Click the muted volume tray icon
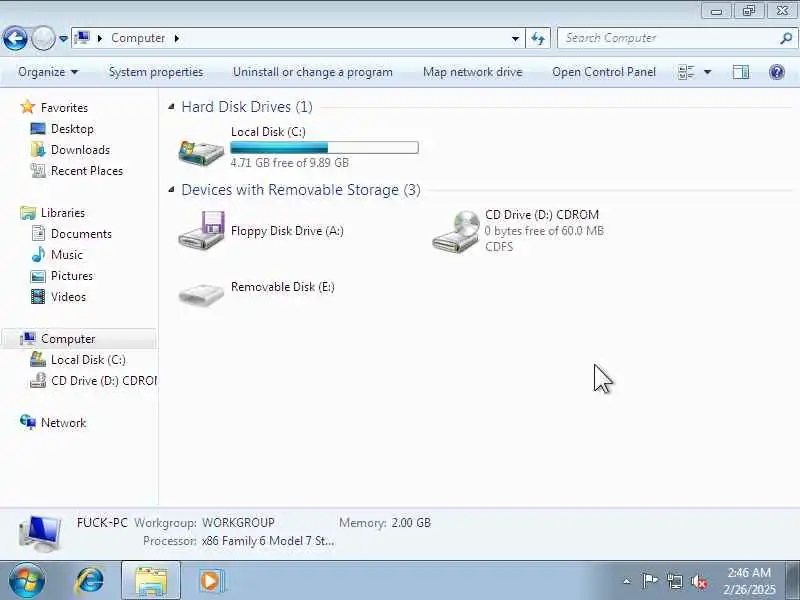 pyautogui.click(x=698, y=582)
